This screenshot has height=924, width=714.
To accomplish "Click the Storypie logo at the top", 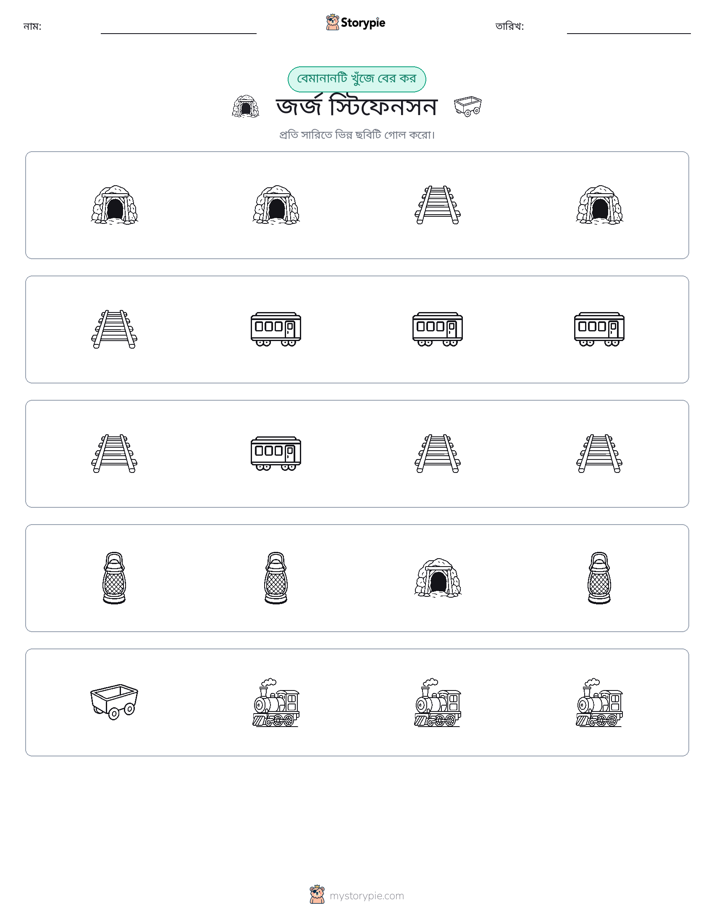I will point(355,22).
